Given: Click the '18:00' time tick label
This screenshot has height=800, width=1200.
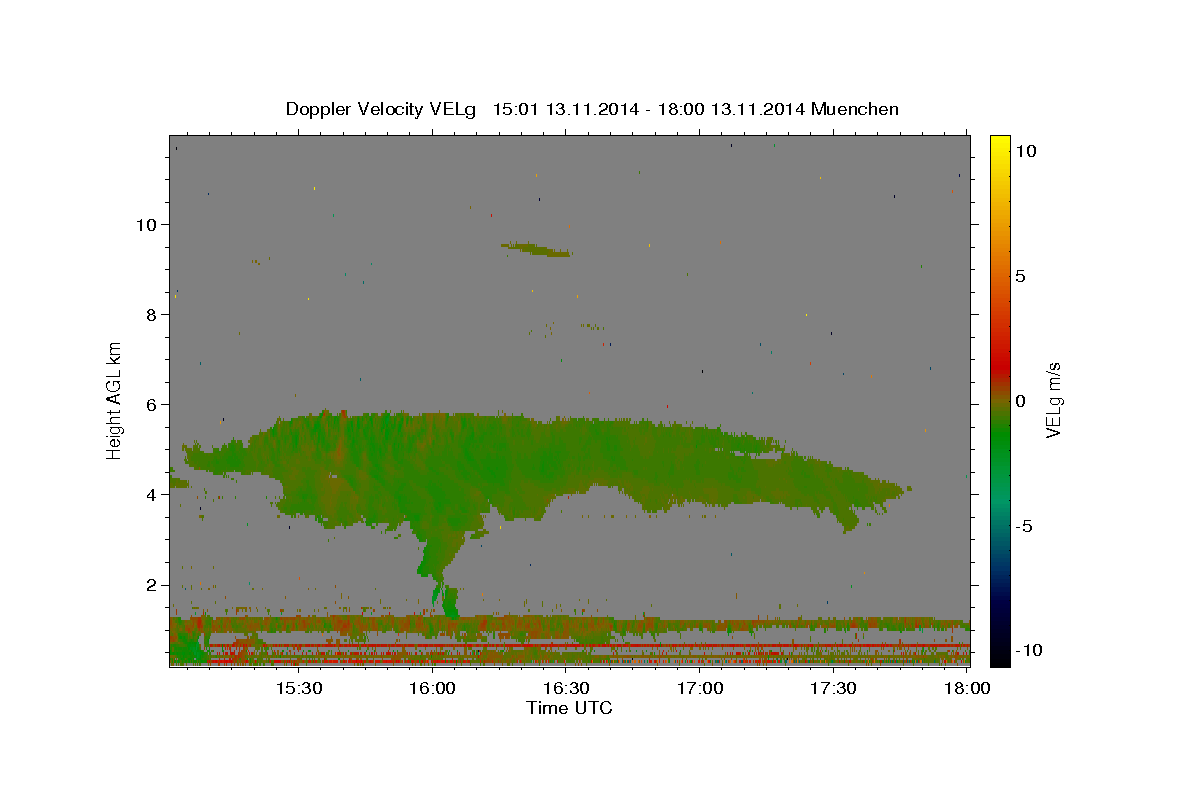Looking at the screenshot, I should (967, 688).
